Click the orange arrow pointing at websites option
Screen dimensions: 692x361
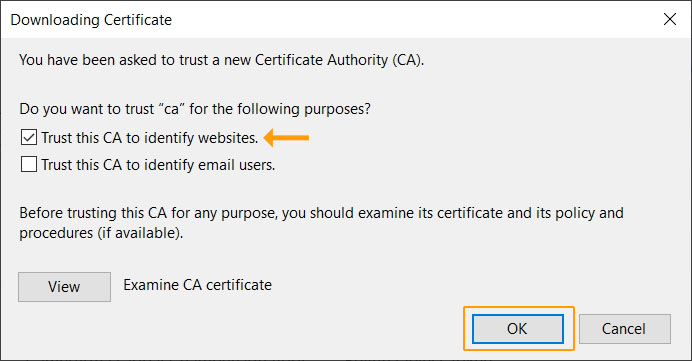pyautogui.click(x=287, y=138)
